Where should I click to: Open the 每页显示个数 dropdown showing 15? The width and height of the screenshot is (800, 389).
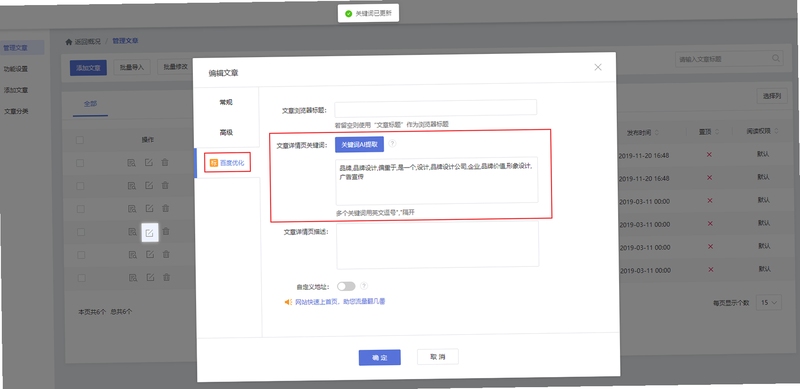(x=768, y=302)
